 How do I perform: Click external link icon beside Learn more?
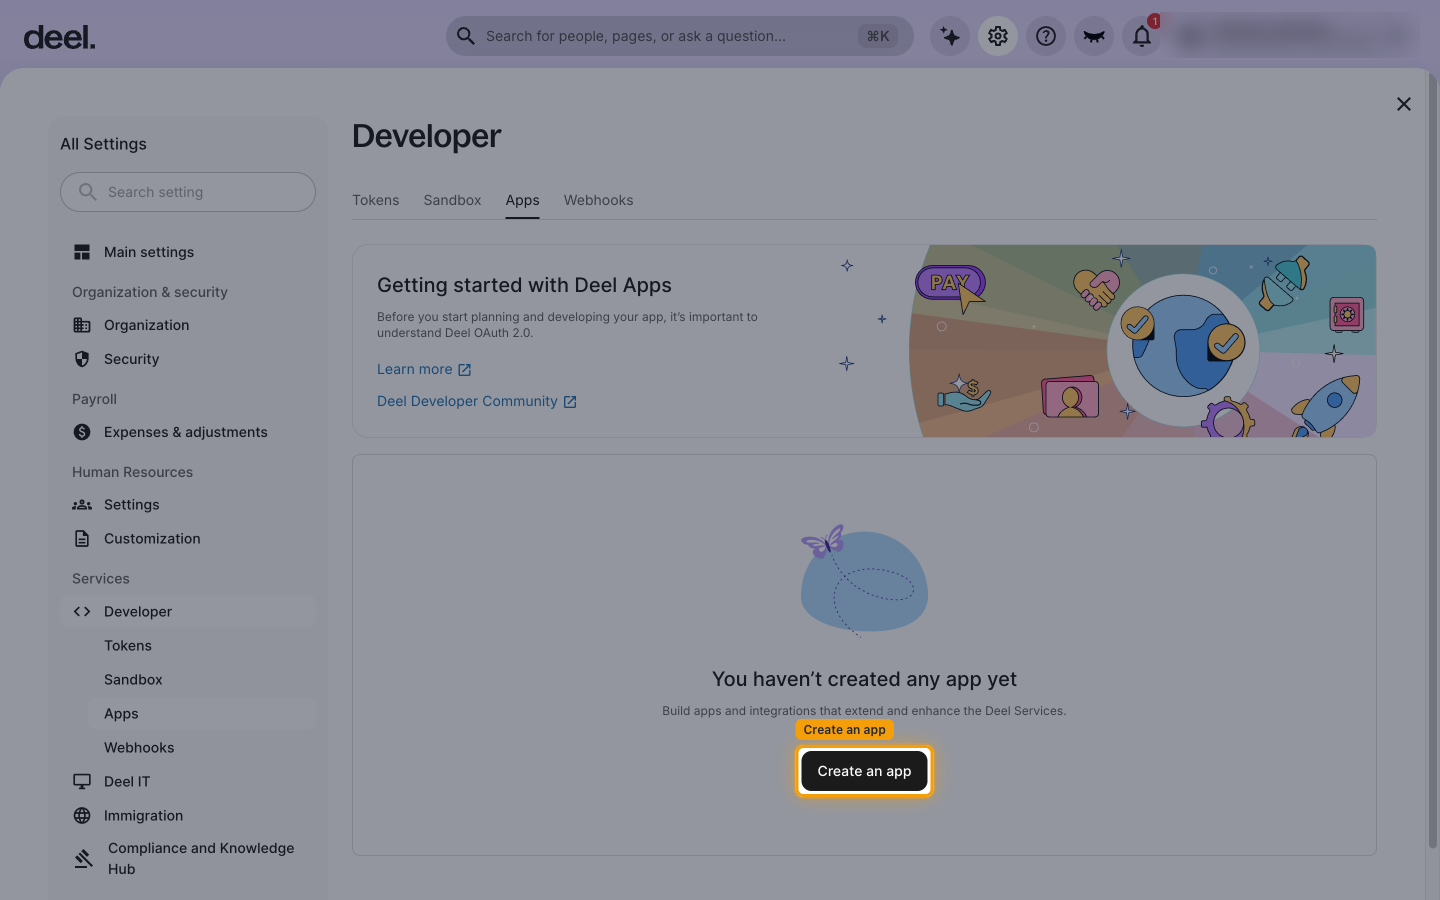tap(464, 370)
